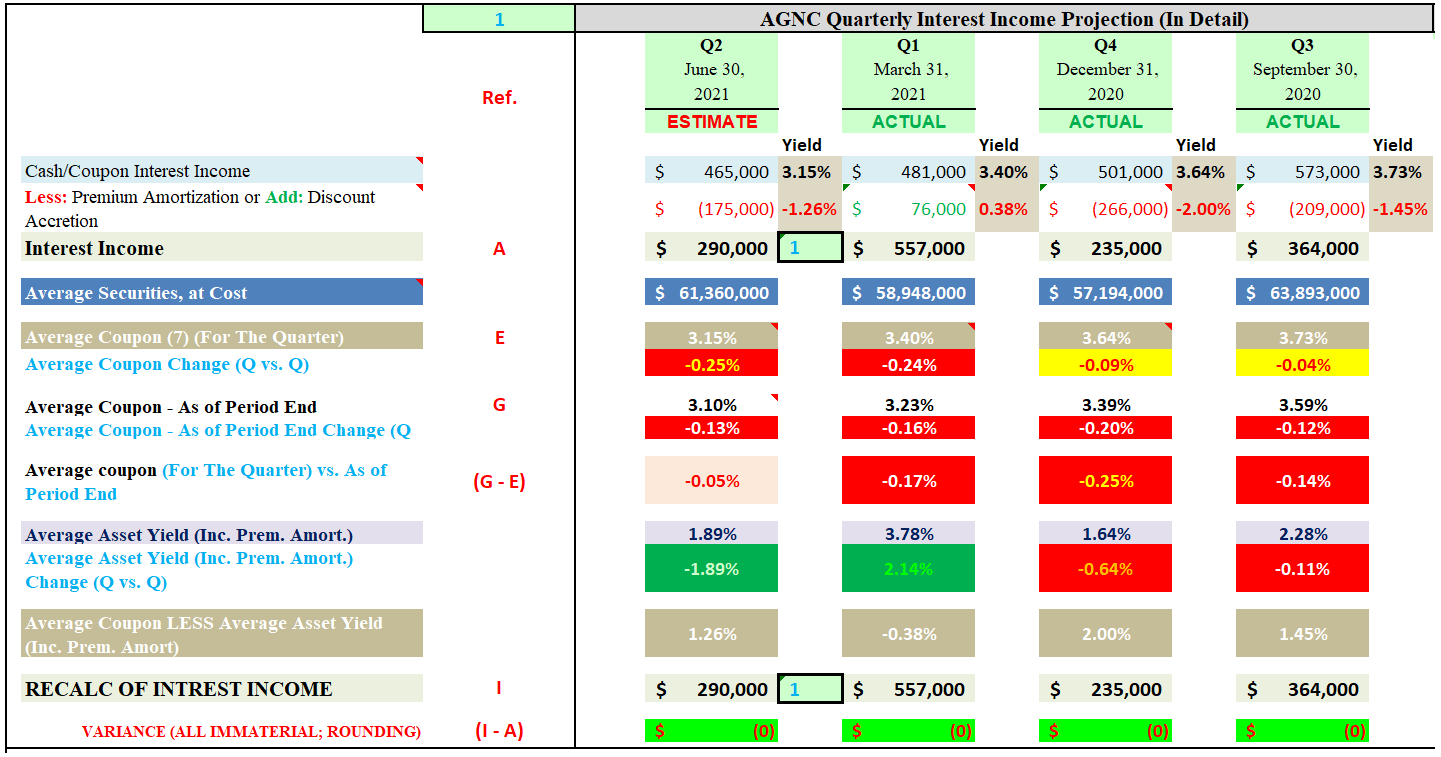Select the asset yield 2.28% cell
This screenshot has height=757, width=1441.
[x=1302, y=534]
